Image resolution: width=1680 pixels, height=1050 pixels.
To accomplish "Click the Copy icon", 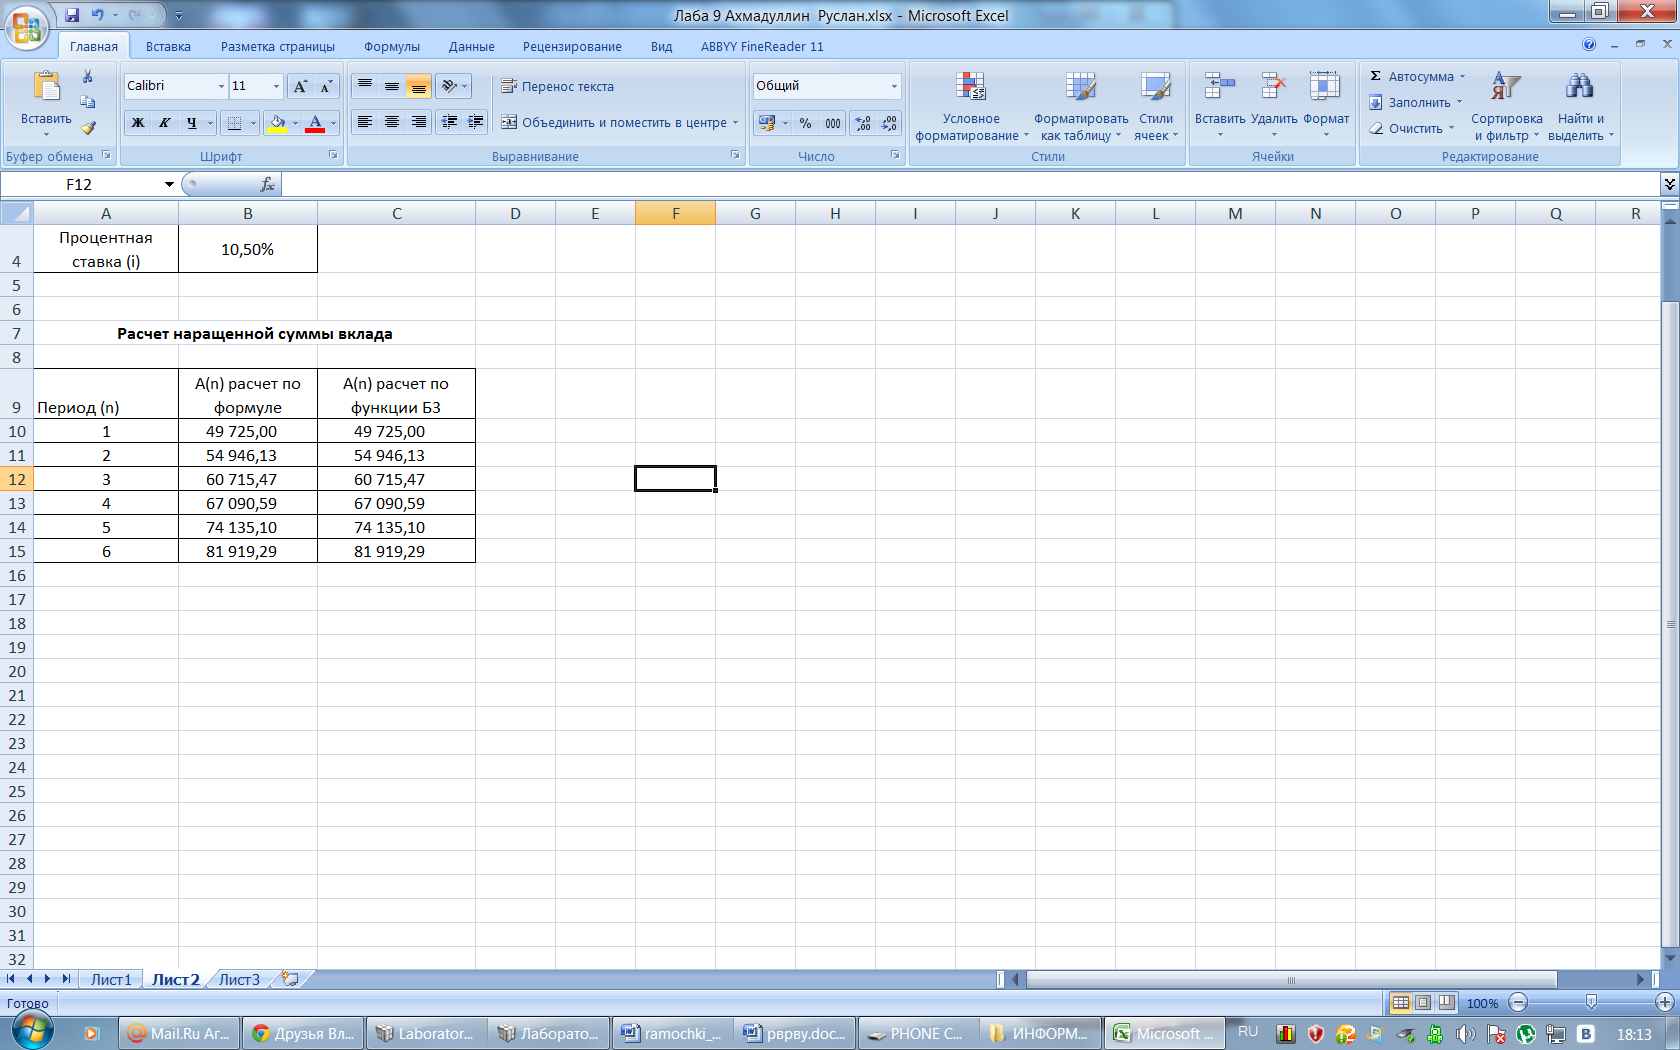I will click(x=88, y=102).
